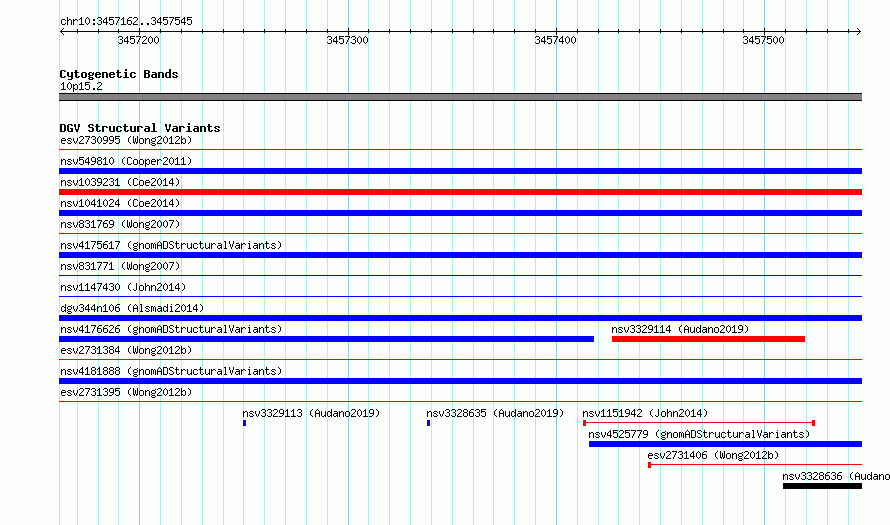Open the nsv3328636 (Audano label
This screenshot has height=525, width=890.
(x=836, y=476)
